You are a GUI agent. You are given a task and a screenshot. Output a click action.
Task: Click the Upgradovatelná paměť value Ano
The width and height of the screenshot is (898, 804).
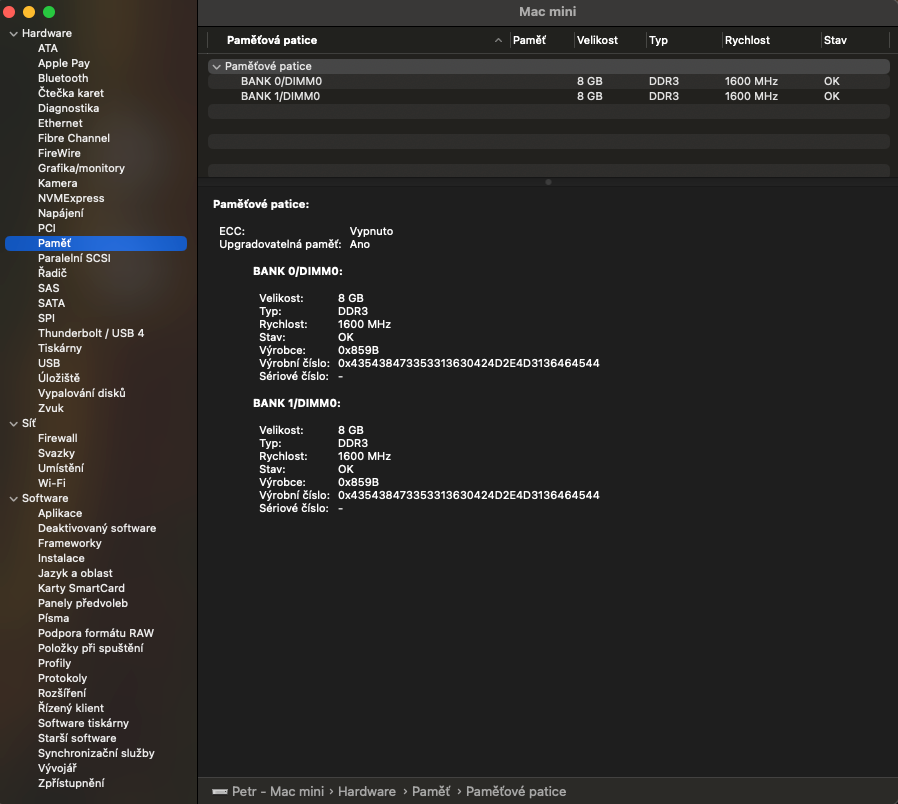click(360, 245)
